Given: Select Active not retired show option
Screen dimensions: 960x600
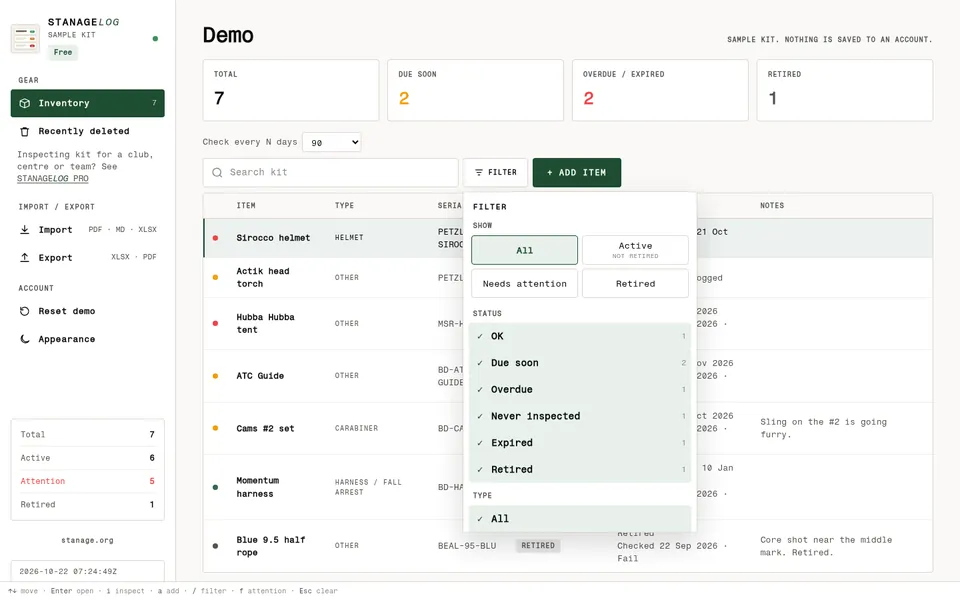Looking at the screenshot, I should point(635,250).
